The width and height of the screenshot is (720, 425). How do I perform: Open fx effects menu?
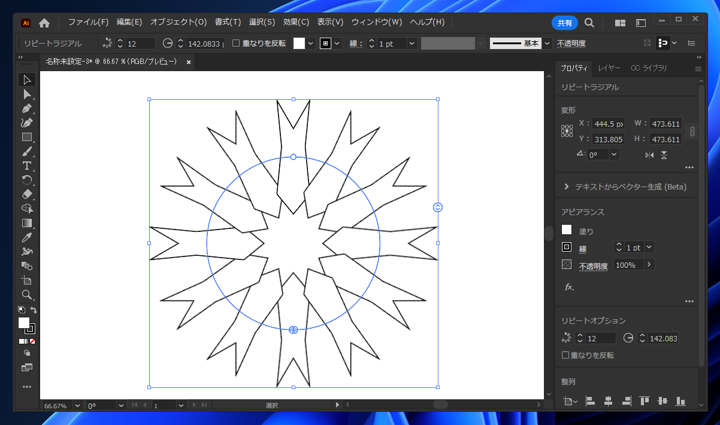569,287
